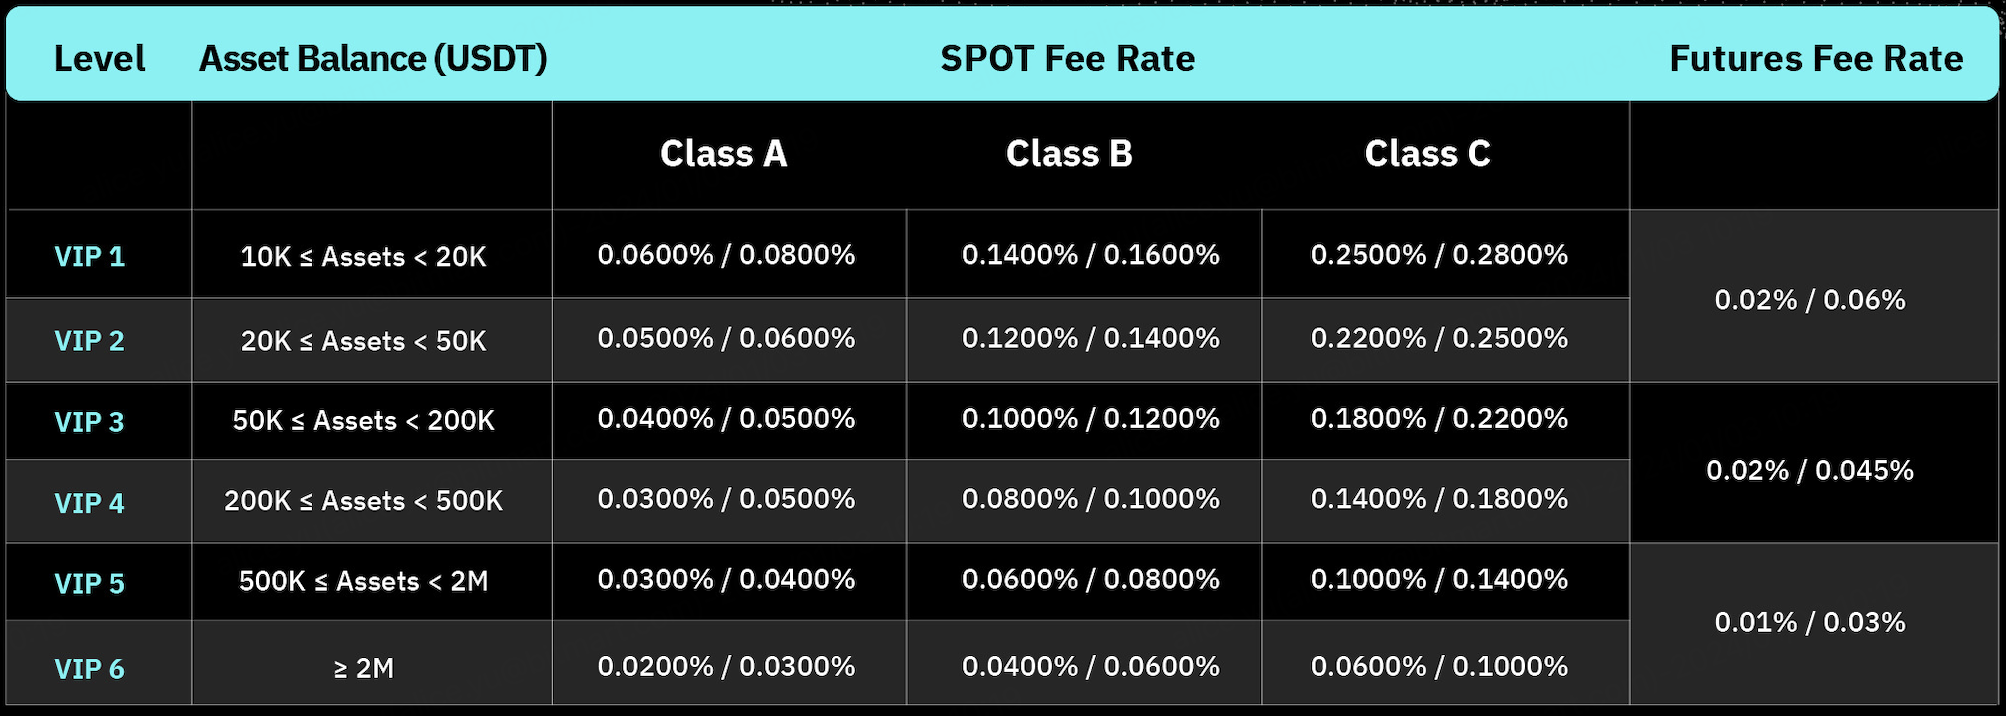
Task: Select the SPOT Fee Rate header
Action: (1067, 58)
